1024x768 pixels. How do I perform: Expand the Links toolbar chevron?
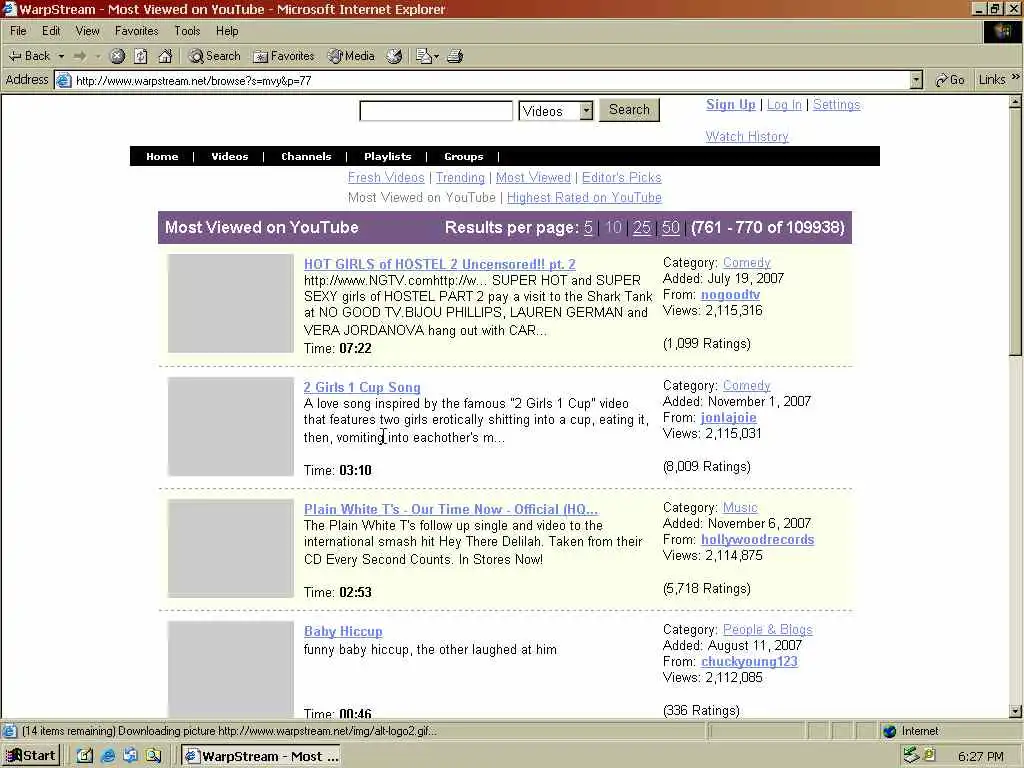pyautogui.click(x=1016, y=77)
